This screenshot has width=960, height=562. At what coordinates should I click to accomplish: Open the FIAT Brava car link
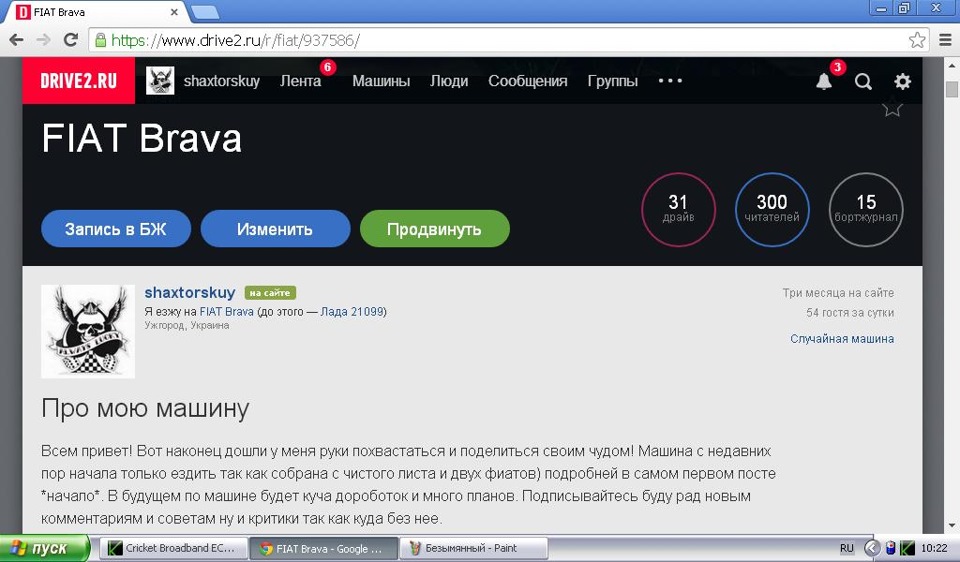[227, 312]
